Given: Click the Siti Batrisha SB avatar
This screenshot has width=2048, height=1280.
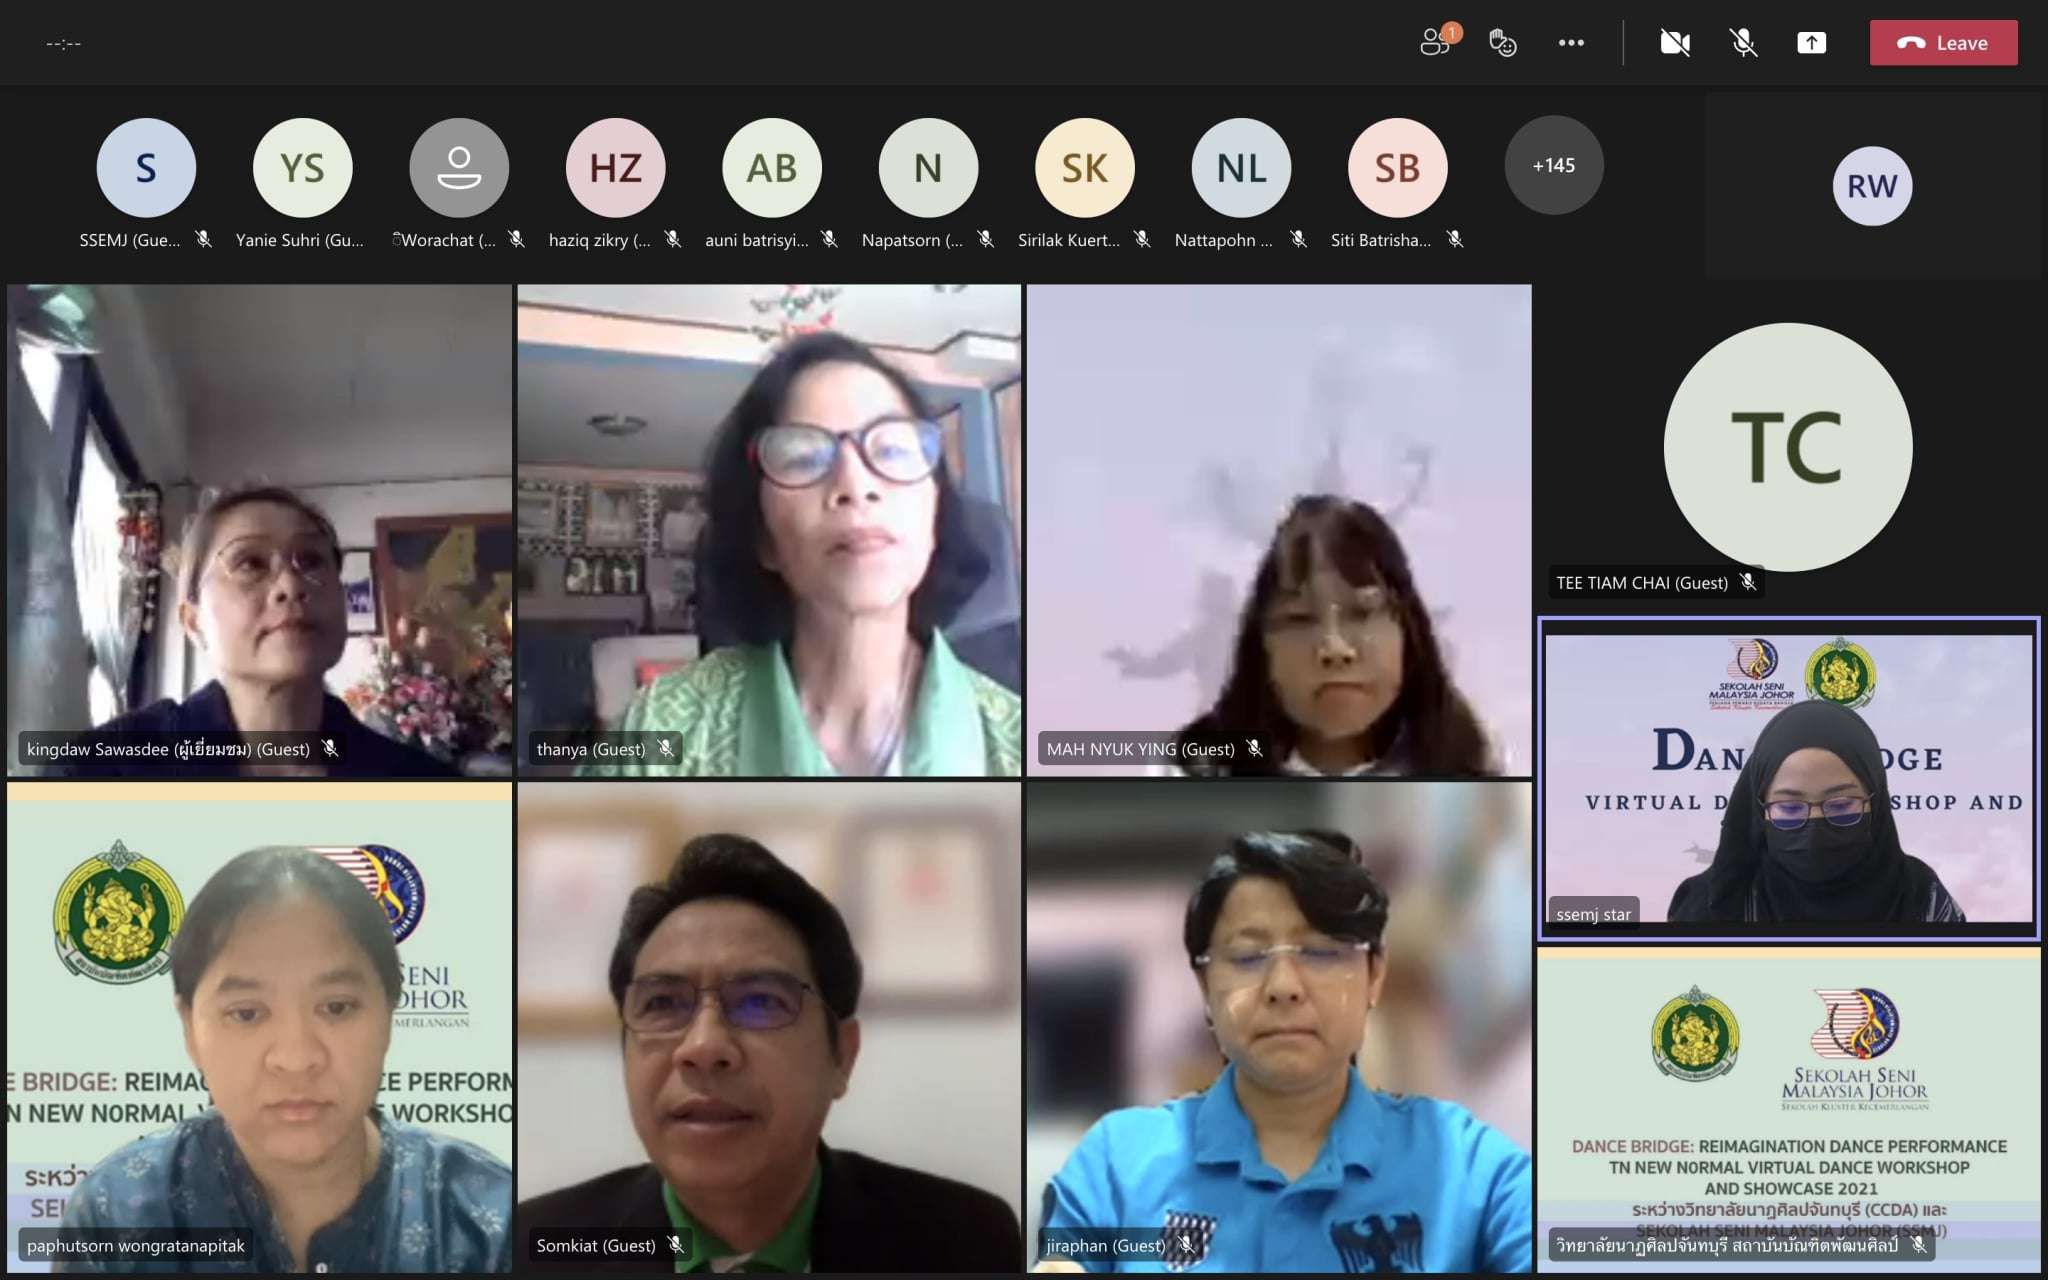Looking at the screenshot, I should pyautogui.click(x=1397, y=167).
